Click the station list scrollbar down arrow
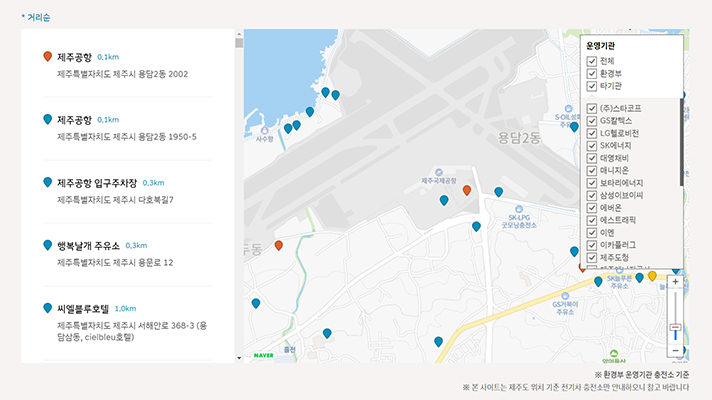The height and width of the screenshot is (400, 712). tap(239, 357)
